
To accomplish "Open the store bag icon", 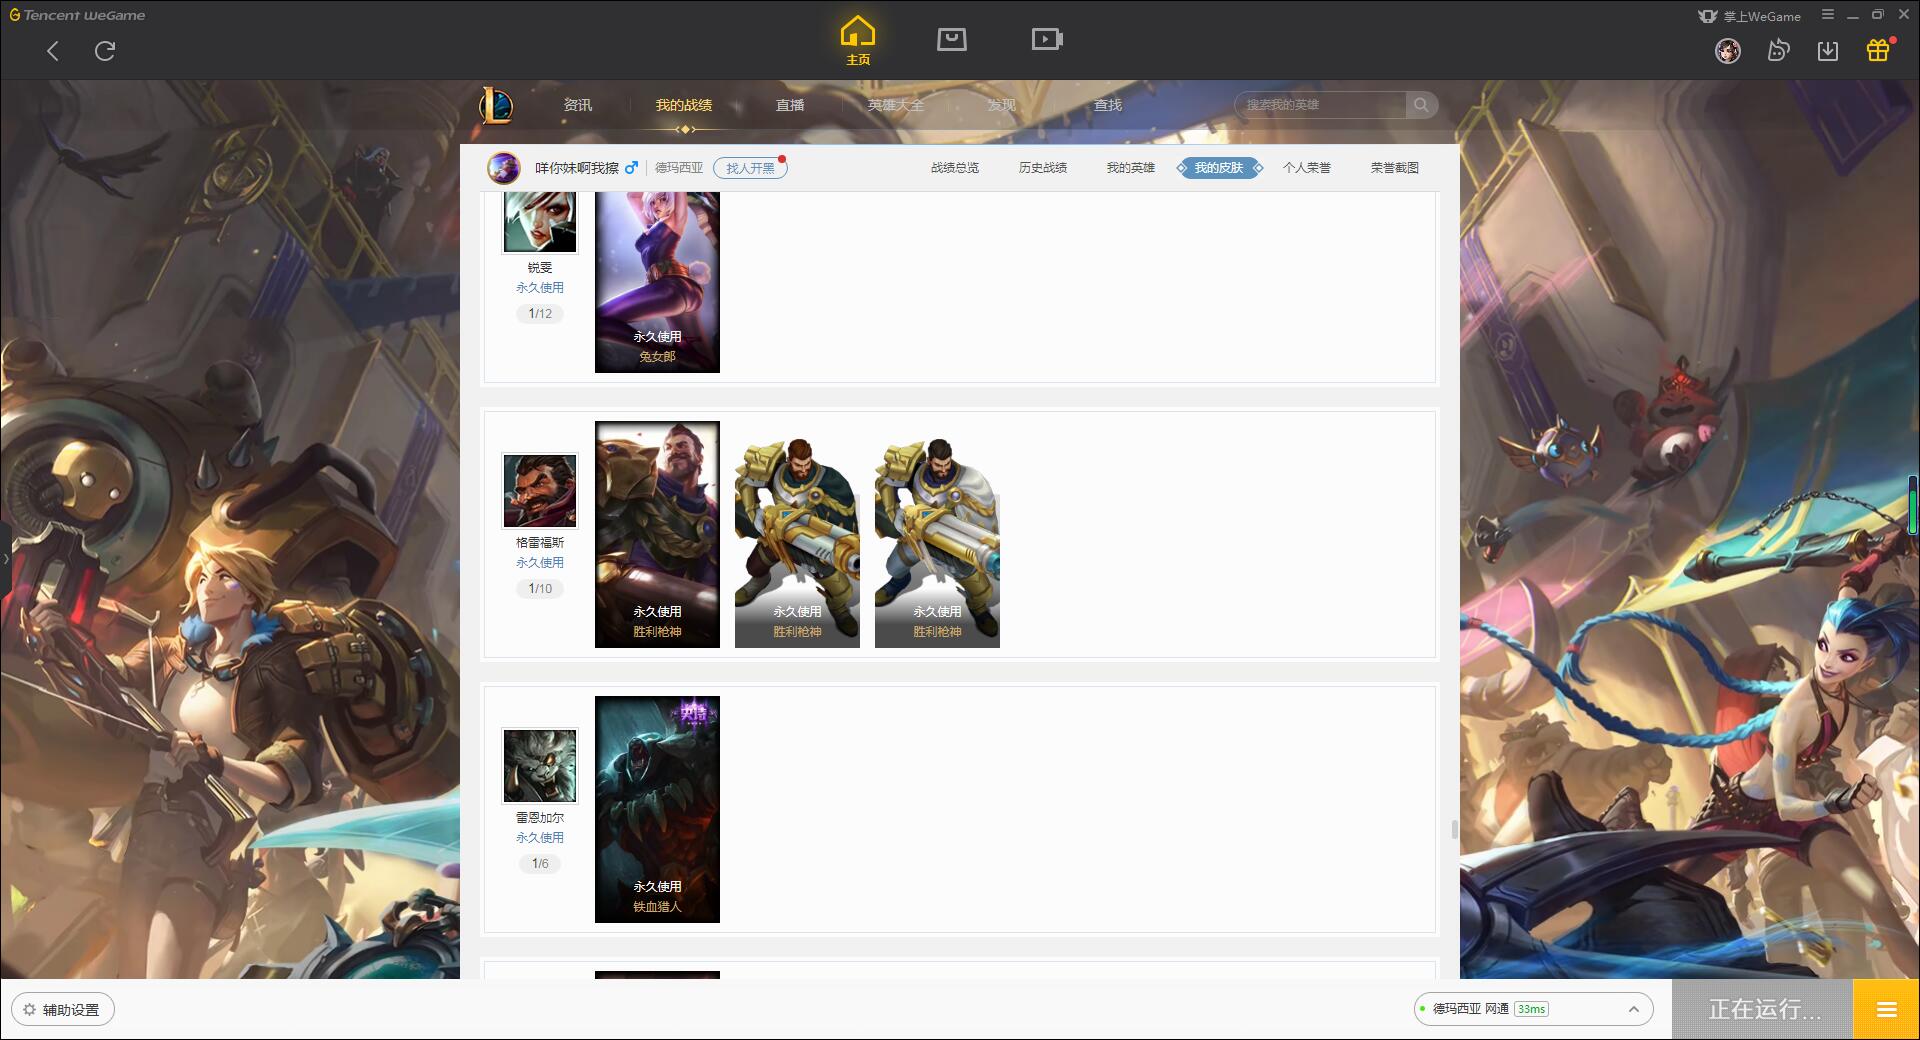I will point(952,39).
